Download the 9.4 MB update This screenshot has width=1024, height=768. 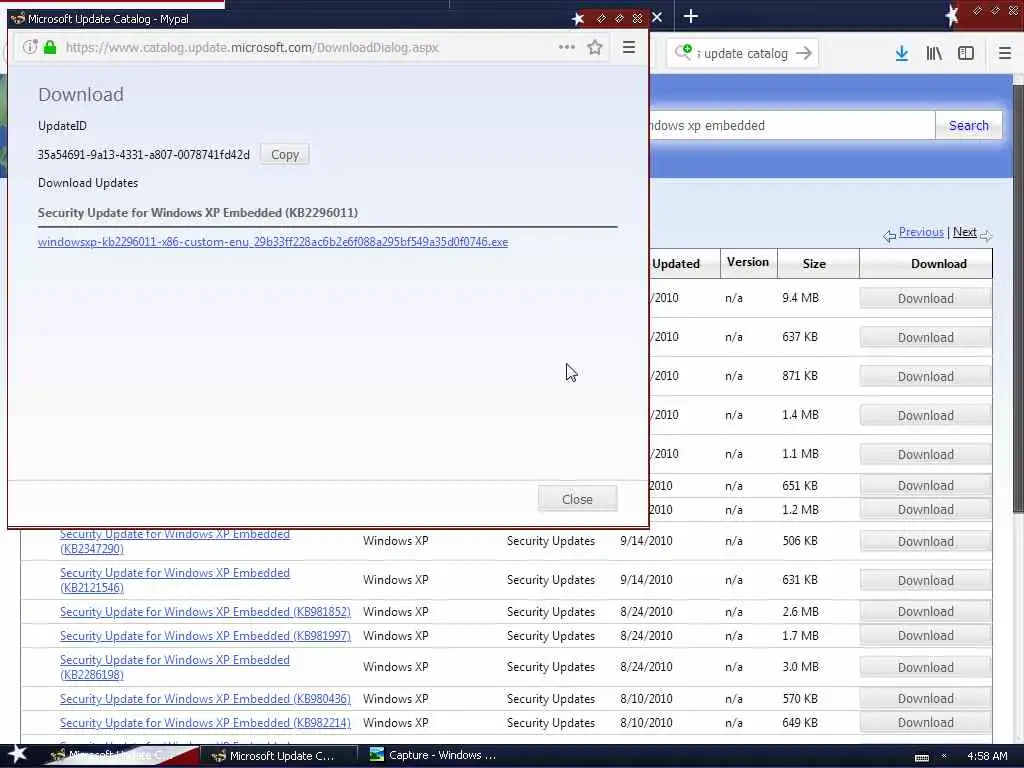pyautogui.click(x=925, y=298)
